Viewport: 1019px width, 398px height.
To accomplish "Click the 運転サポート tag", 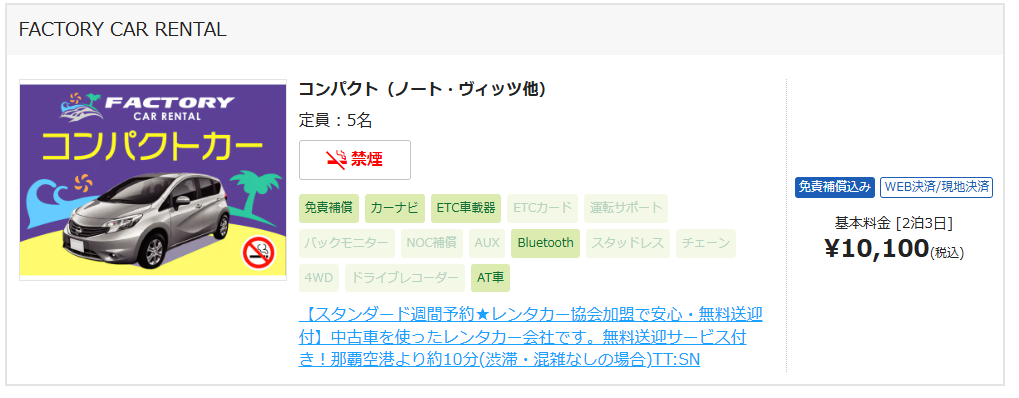I will point(626,208).
